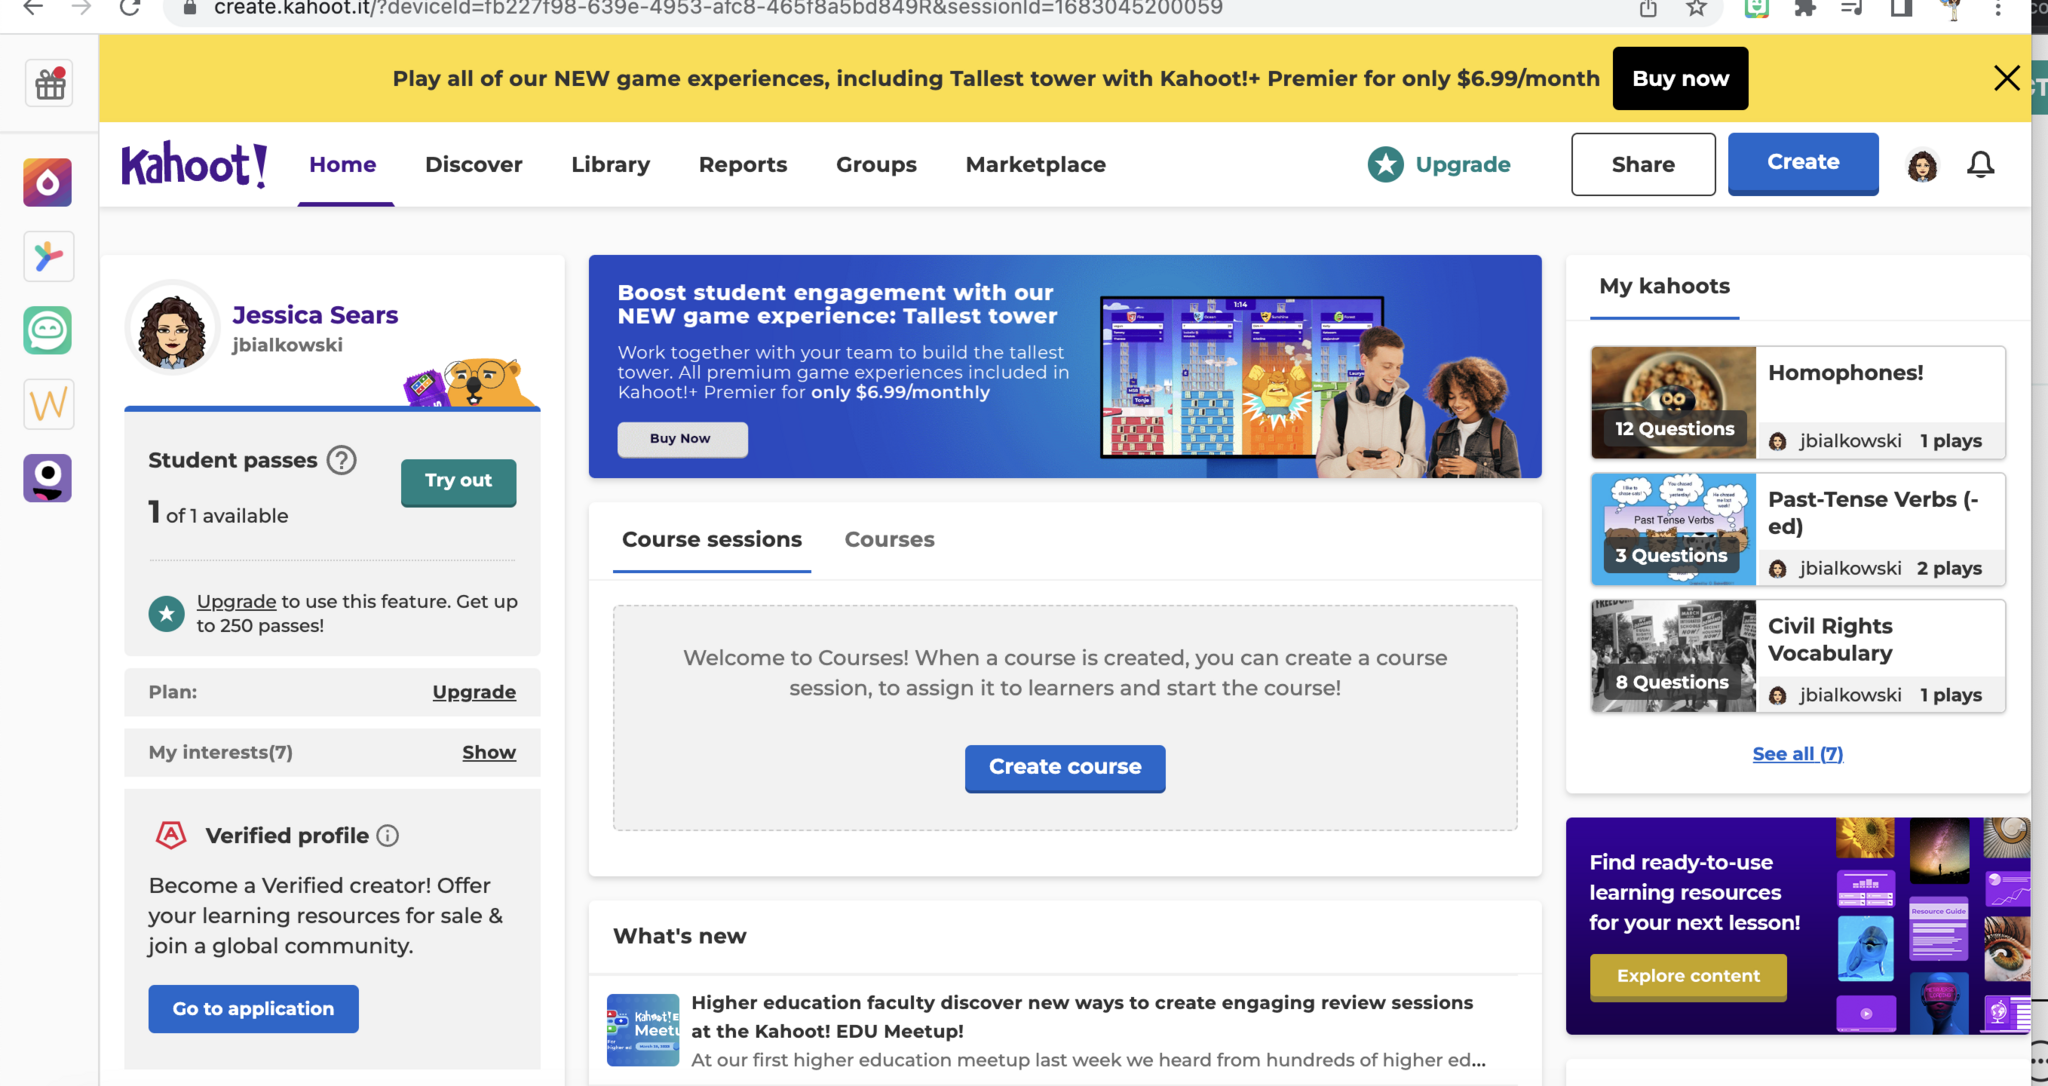Click the orange W sidebar app icon
This screenshot has height=1086, width=2048.
click(48, 404)
